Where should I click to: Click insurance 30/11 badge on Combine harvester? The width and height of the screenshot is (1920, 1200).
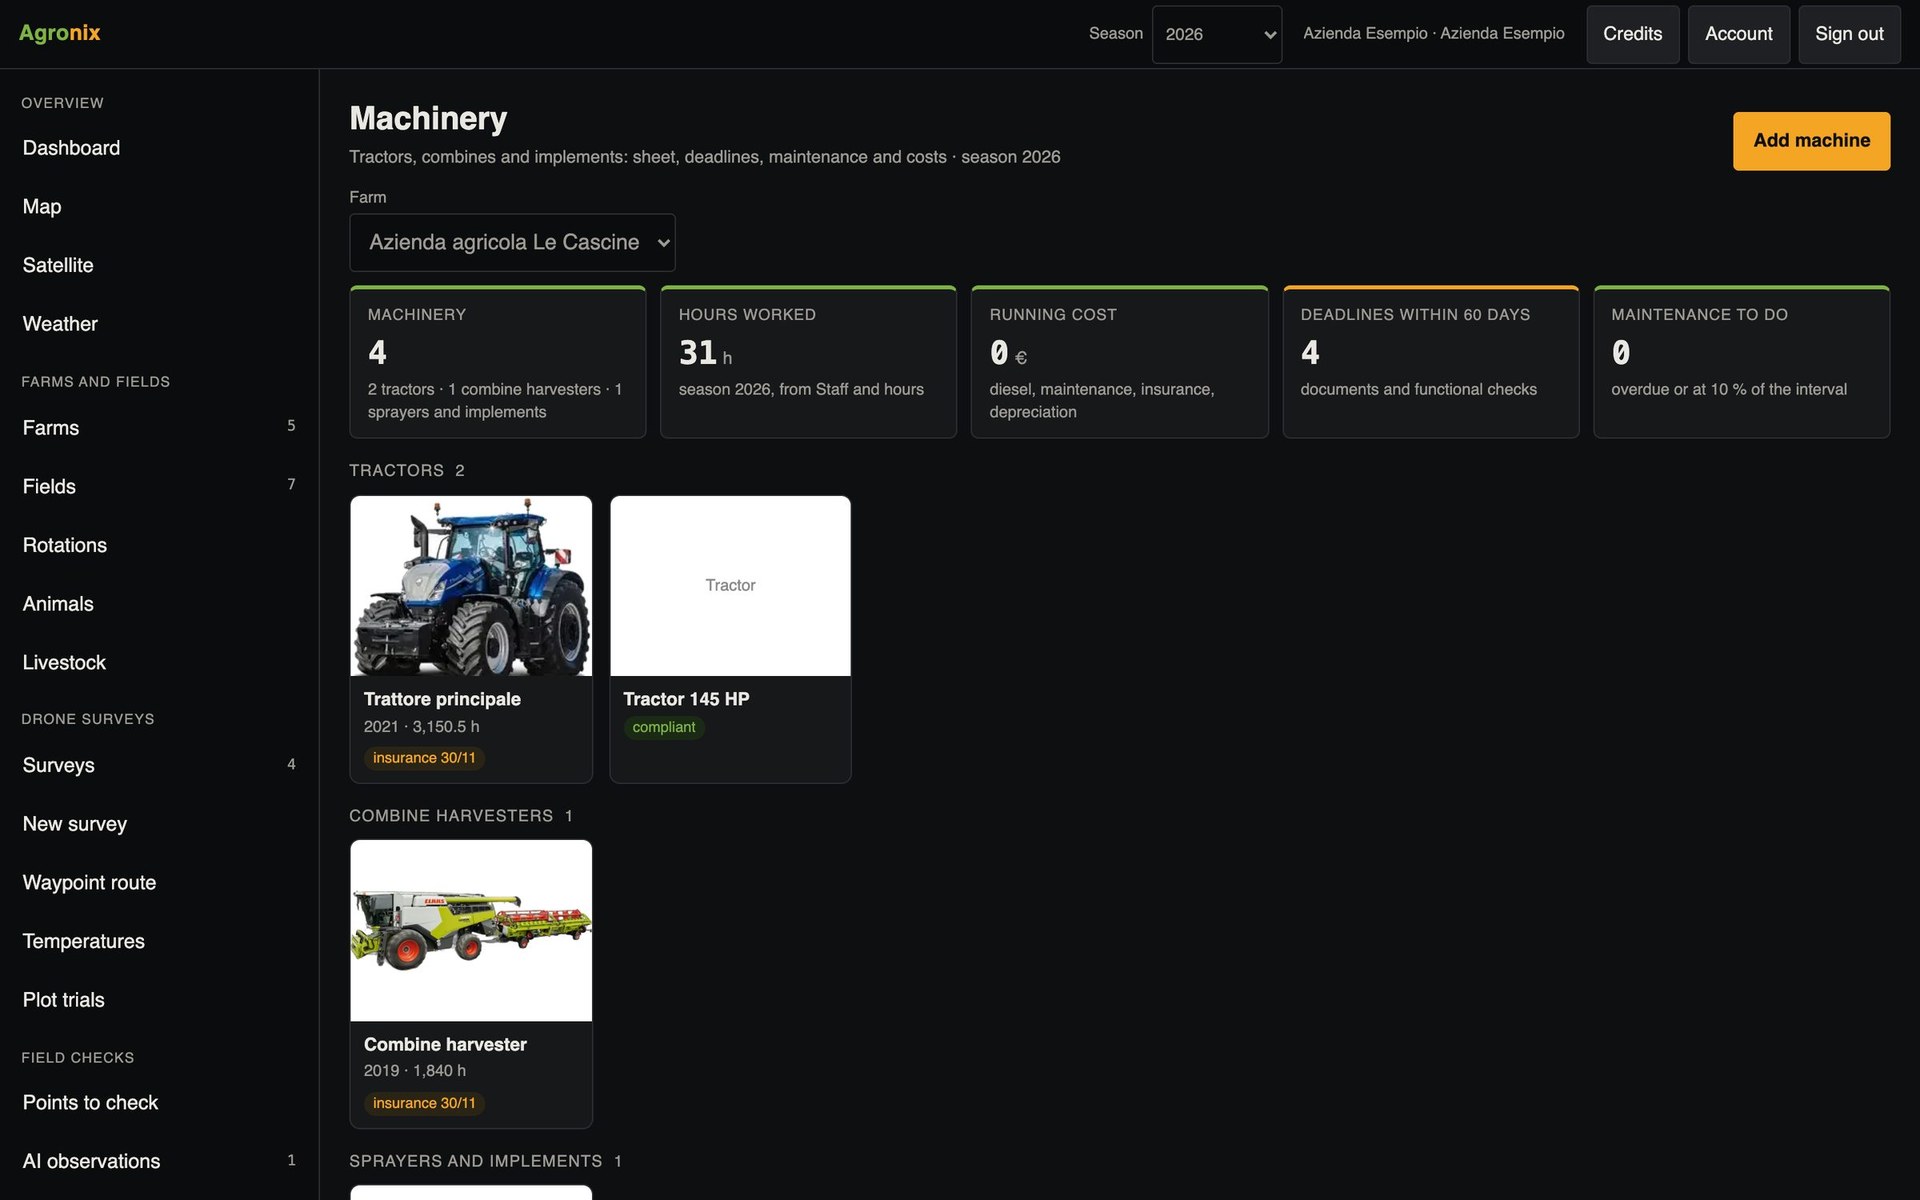[x=424, y=1103]
